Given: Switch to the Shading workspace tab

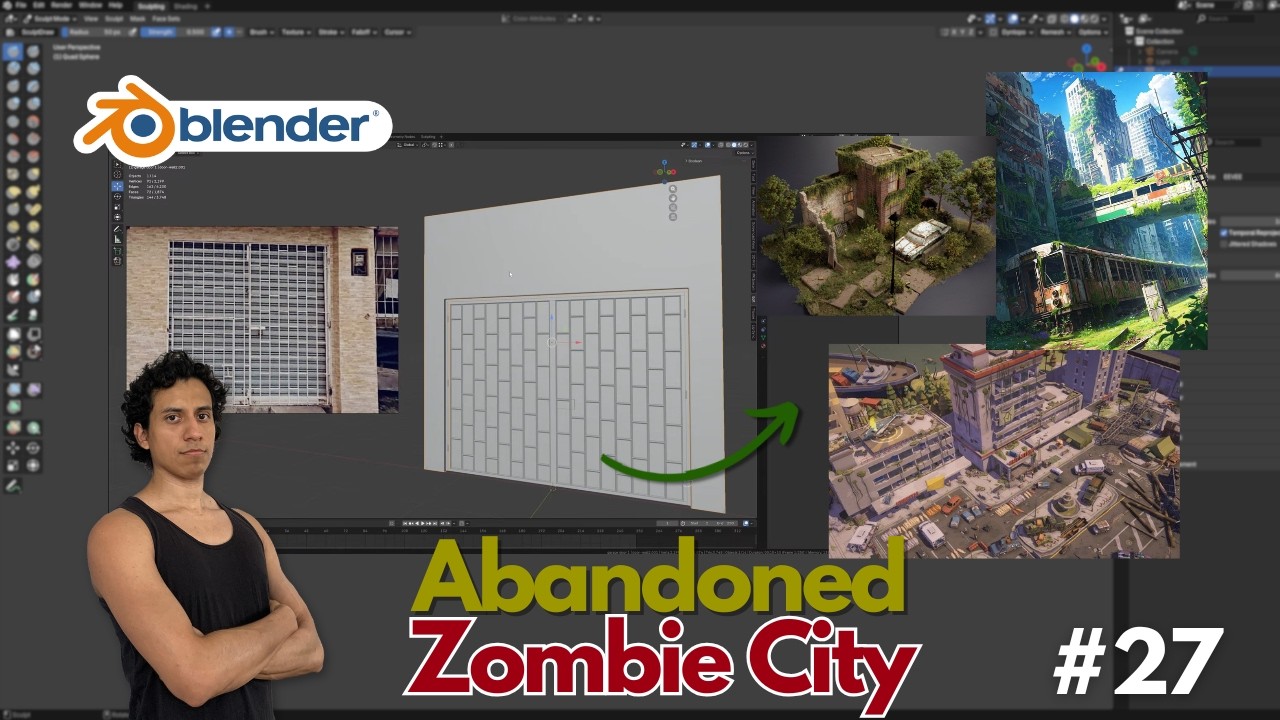Looking at the screenshot, I should click(185, 6).
